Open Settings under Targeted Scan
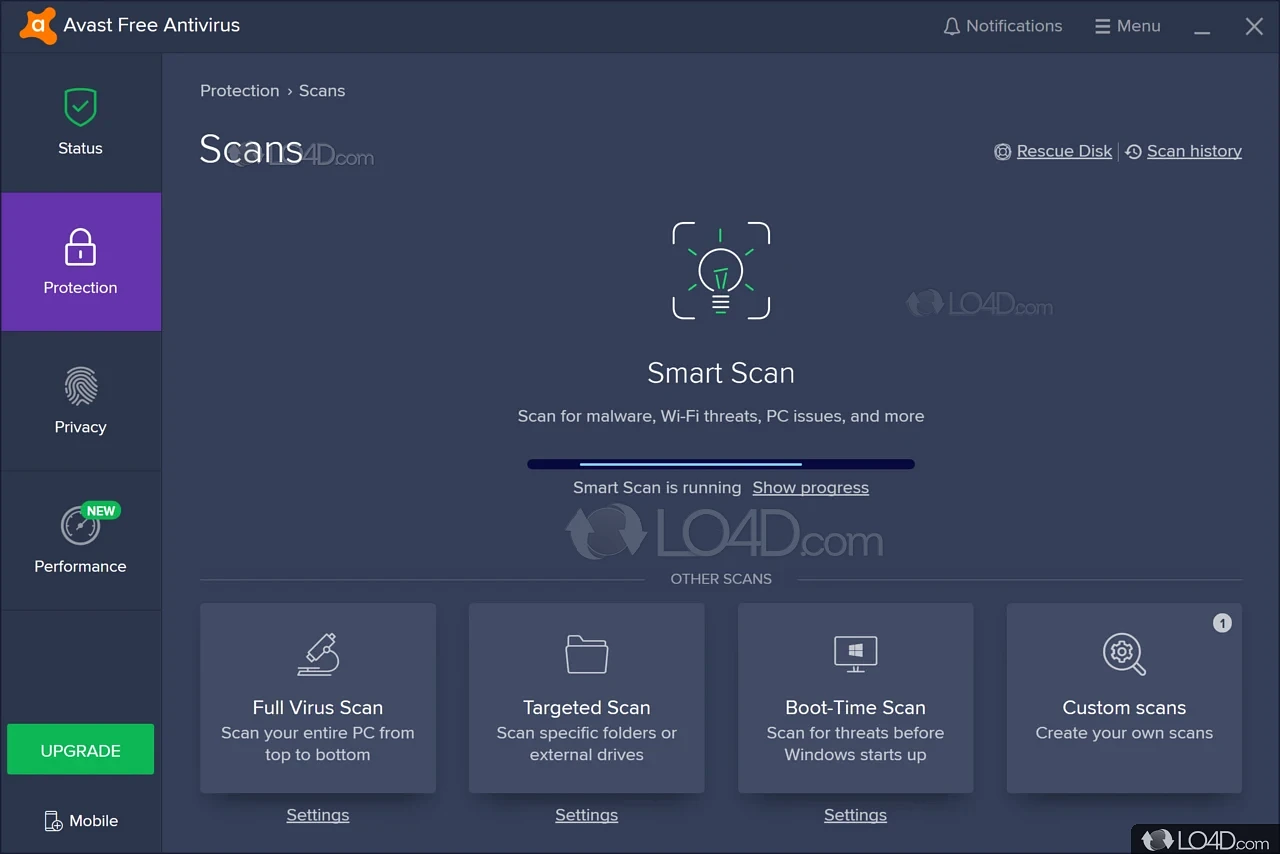 click(x=587, y=815)
